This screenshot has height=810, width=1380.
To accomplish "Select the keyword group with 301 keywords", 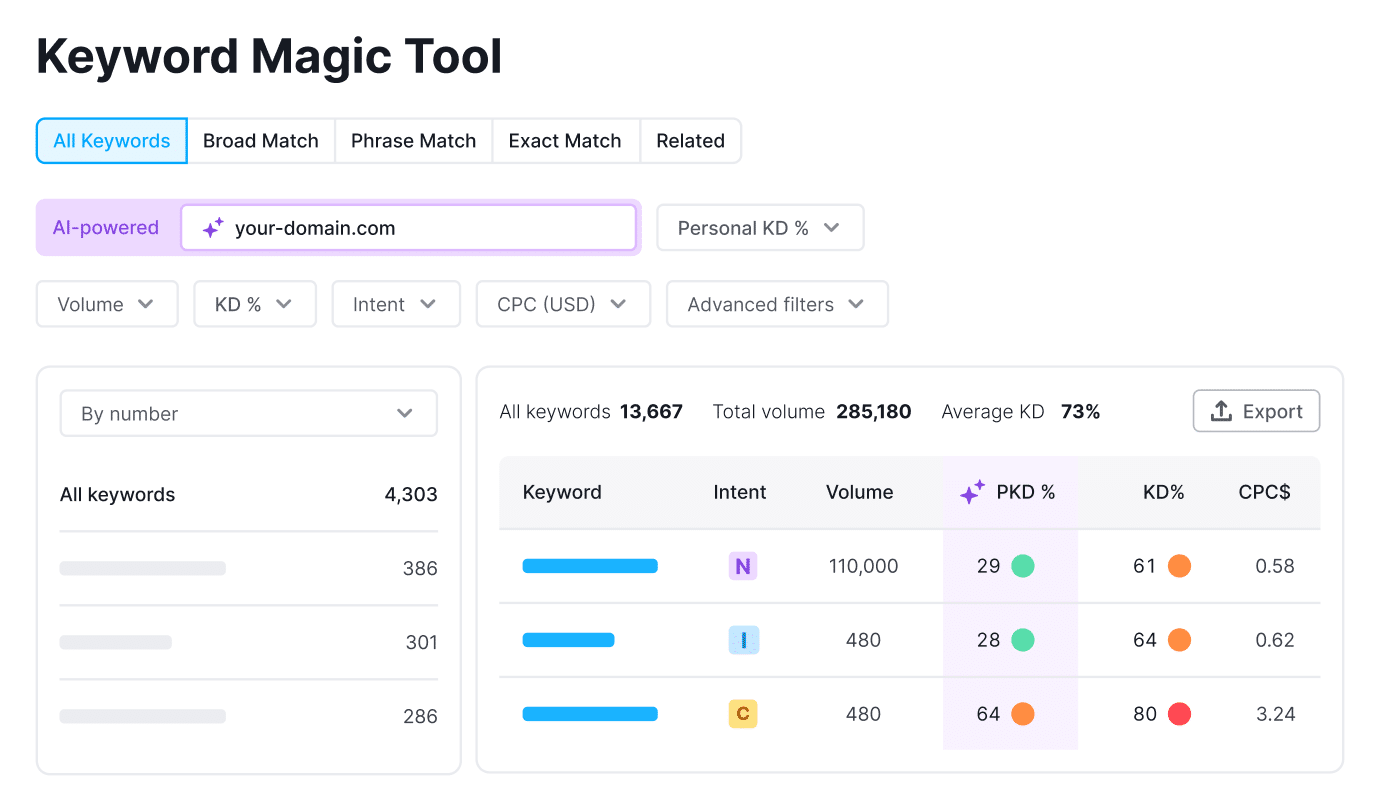I will pyautogui.click(x=249, y=642).
